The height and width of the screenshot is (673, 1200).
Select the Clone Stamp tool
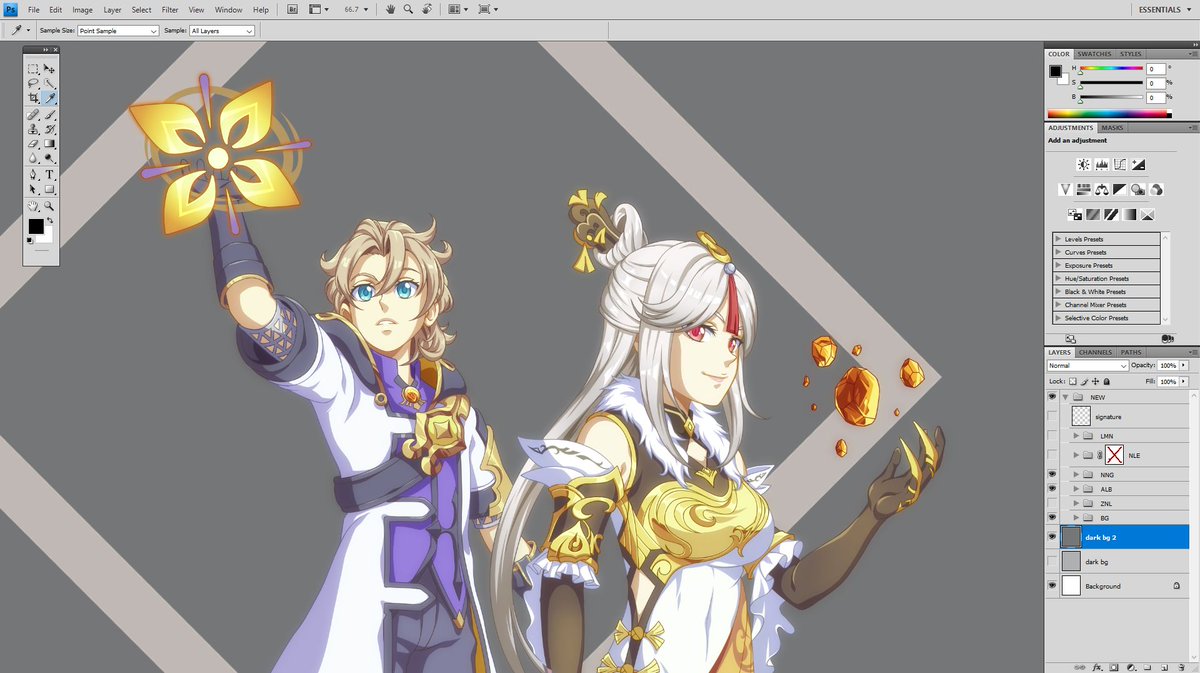(x=33, y=130)
